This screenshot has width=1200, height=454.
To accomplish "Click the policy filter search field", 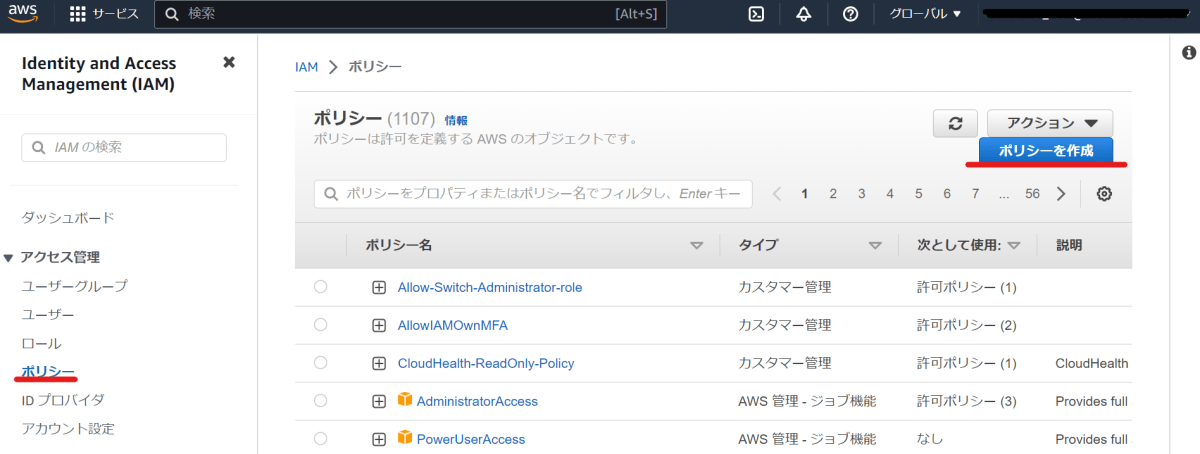I will click(x=533, y=194).
